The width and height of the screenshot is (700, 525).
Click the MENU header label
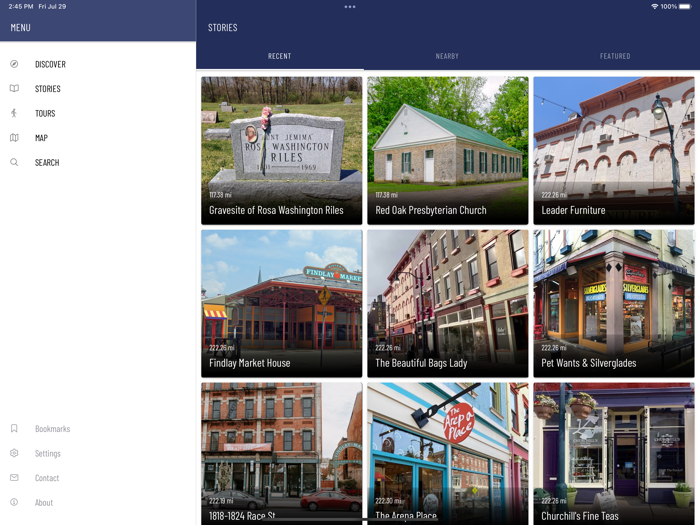click(x=21, y=28)
